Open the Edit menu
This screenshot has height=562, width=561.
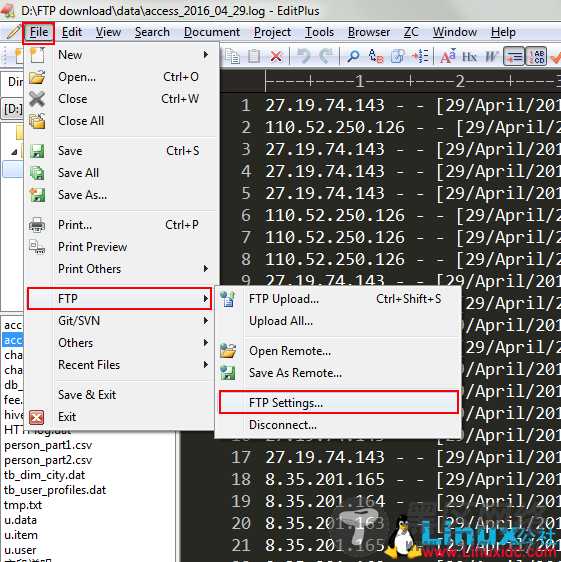click(x=72, y=32)
